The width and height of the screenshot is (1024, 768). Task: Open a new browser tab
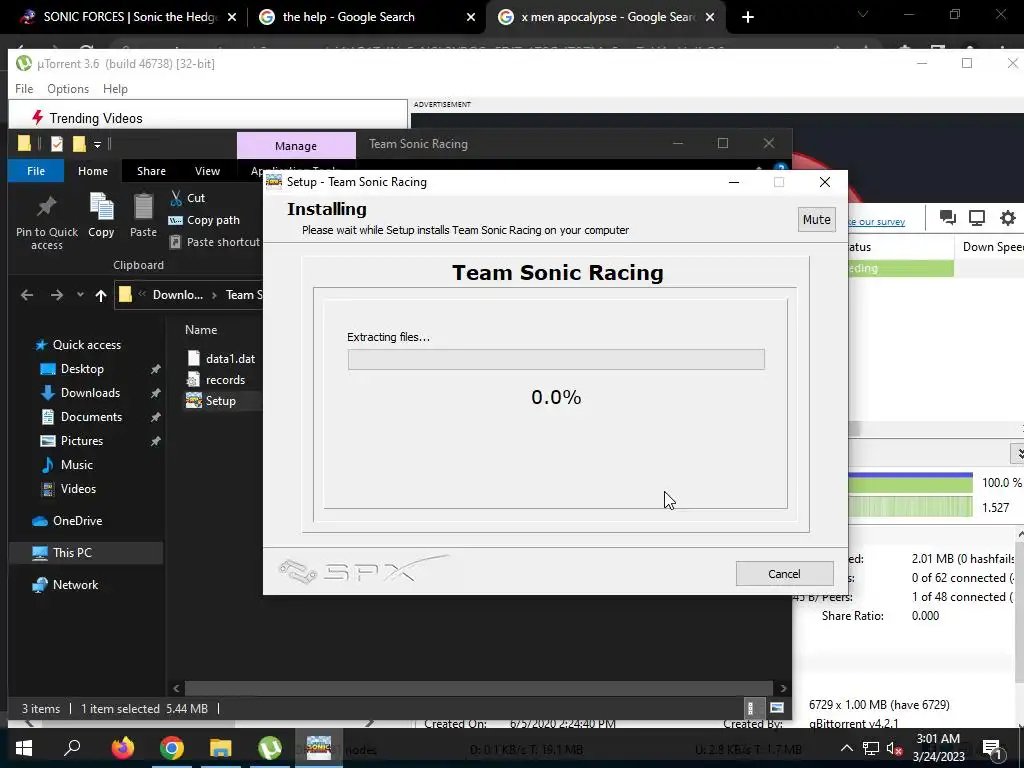point(748,18)
